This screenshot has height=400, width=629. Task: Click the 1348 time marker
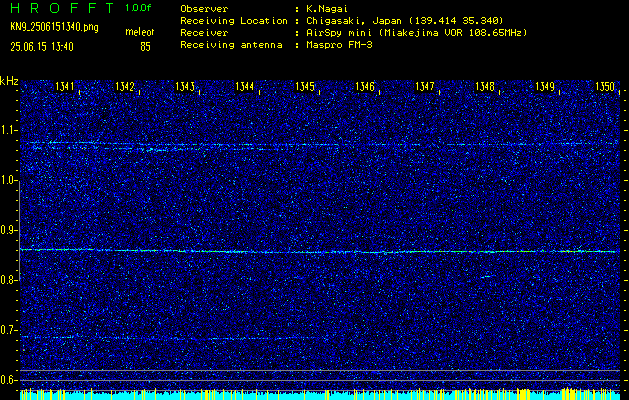coord(485,86)
